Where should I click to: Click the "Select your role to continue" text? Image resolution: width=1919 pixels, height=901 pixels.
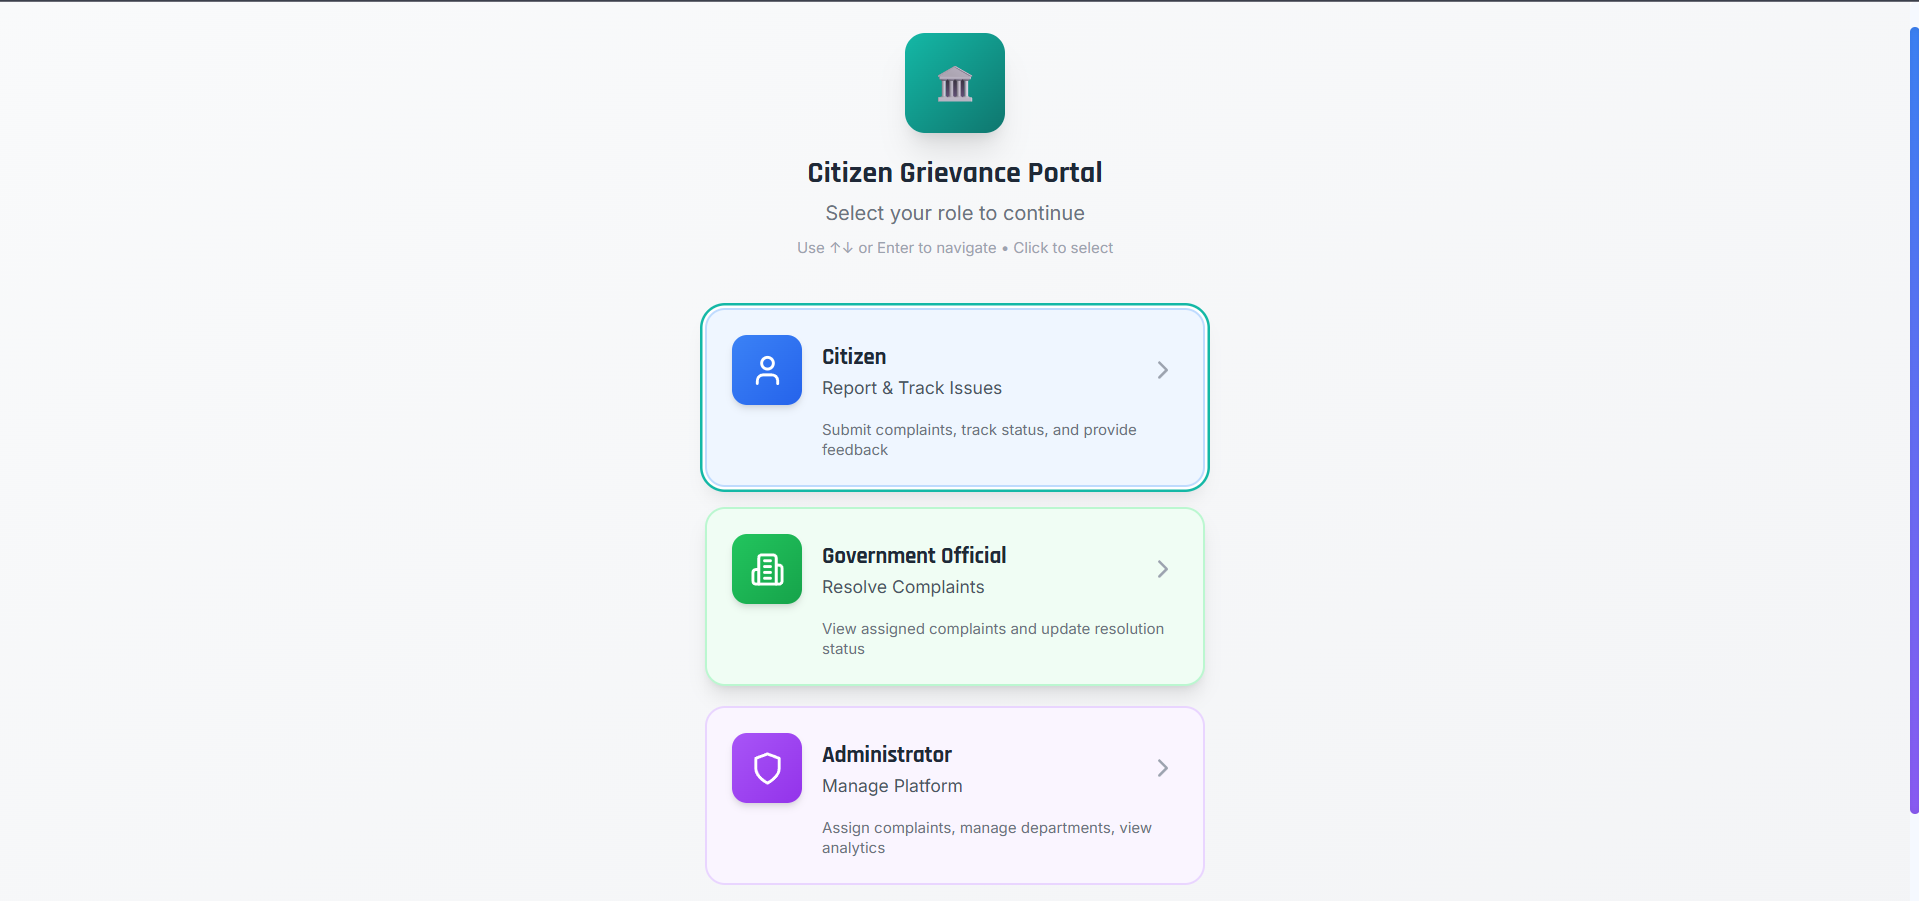[x=955, y=213]
